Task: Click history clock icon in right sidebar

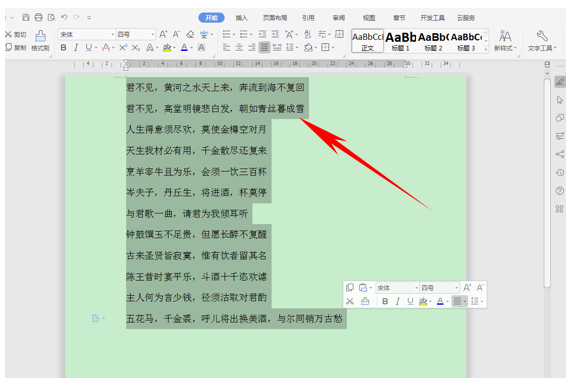Action: [x=560, y=172]
